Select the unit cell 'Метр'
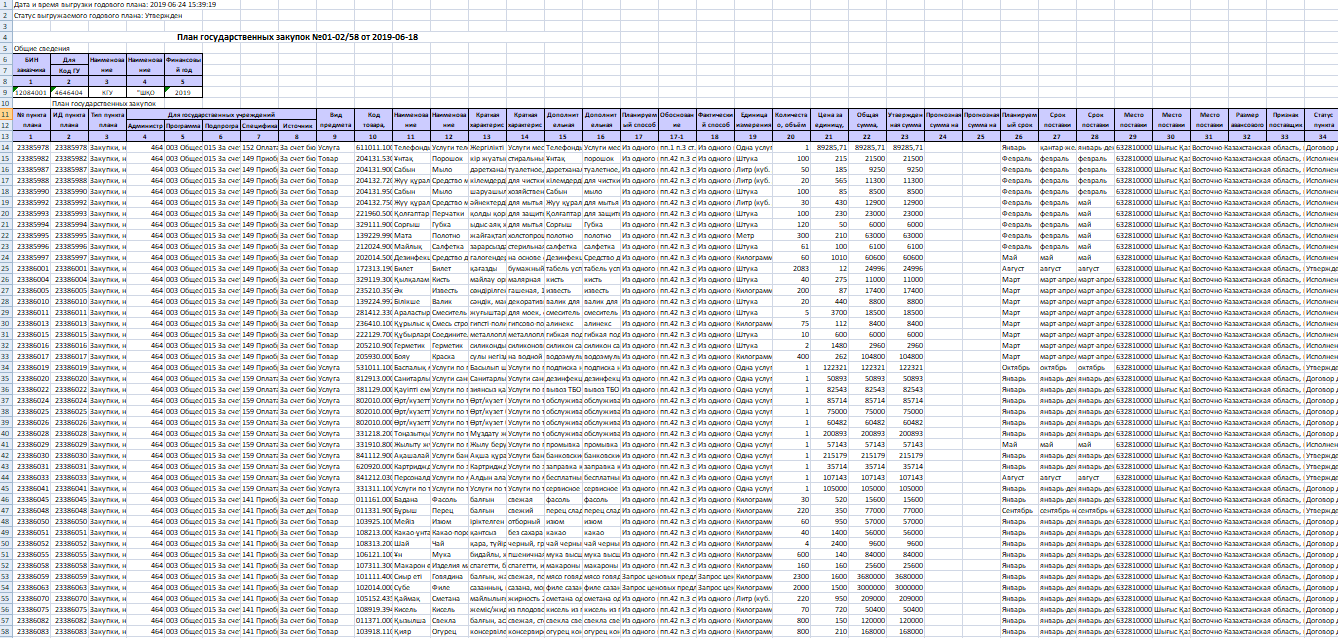Screen dimensions: 1338x638 tap(753, 235)
